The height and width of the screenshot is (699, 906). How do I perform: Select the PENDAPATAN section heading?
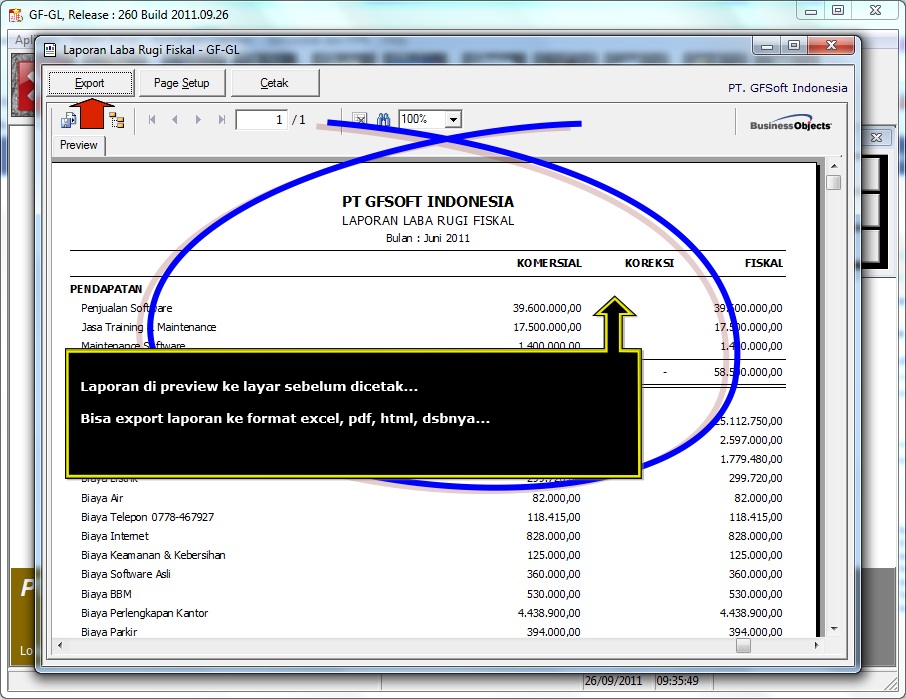pos(106,289)
